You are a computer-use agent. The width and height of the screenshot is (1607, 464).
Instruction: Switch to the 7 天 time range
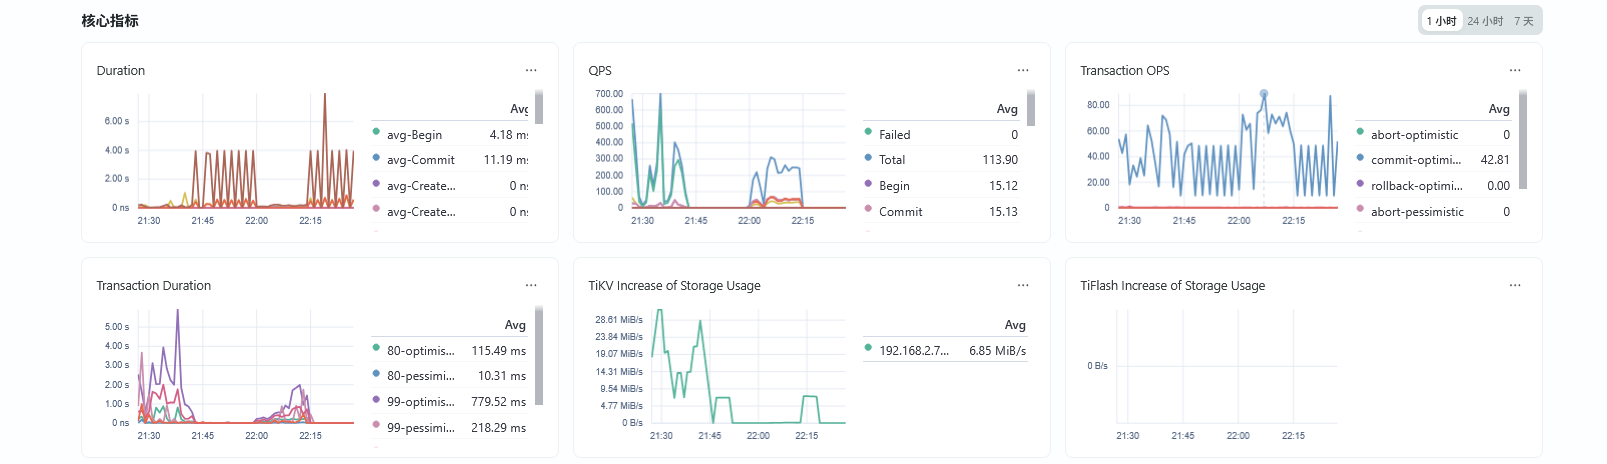pos(1523,21)
